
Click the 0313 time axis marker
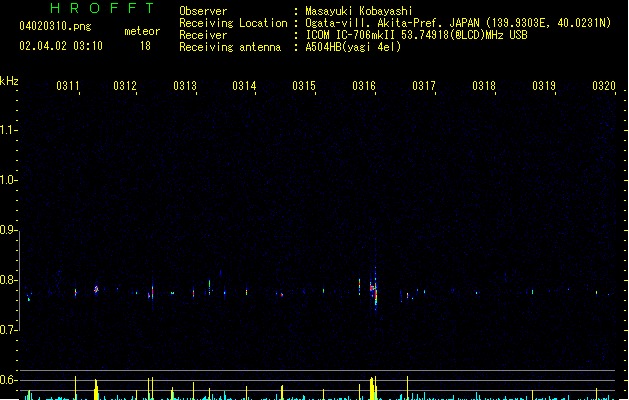point(185,86)
